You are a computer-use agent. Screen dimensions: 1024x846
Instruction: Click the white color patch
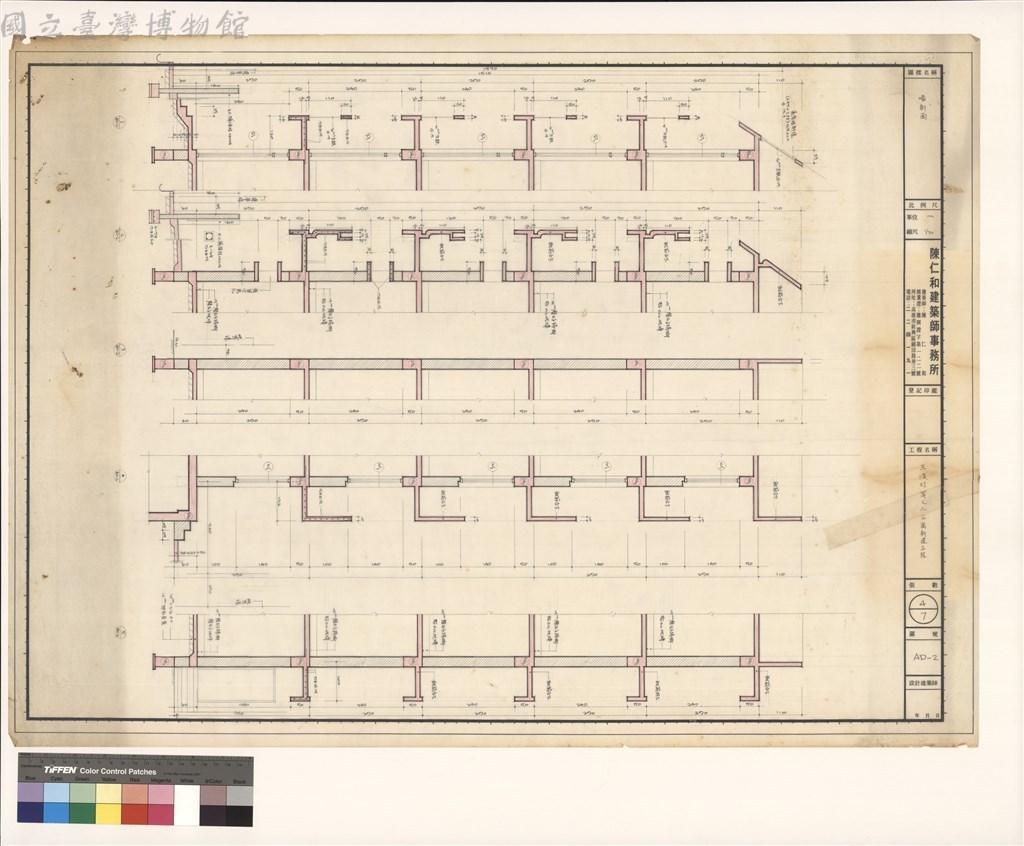[x=187, y=804]
